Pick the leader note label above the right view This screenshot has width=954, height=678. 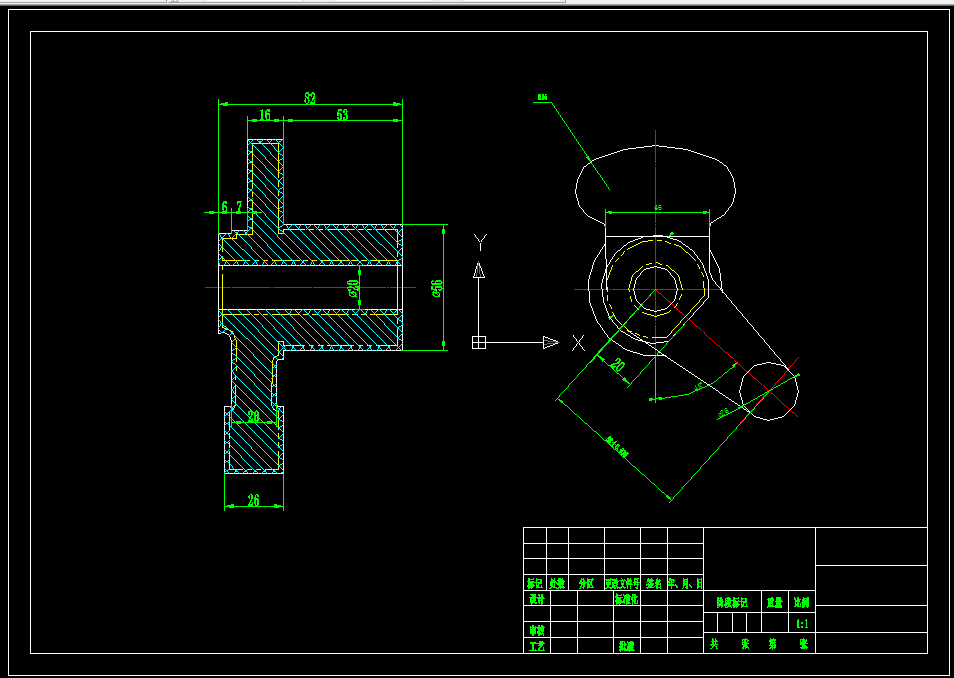tap(542, 97)
